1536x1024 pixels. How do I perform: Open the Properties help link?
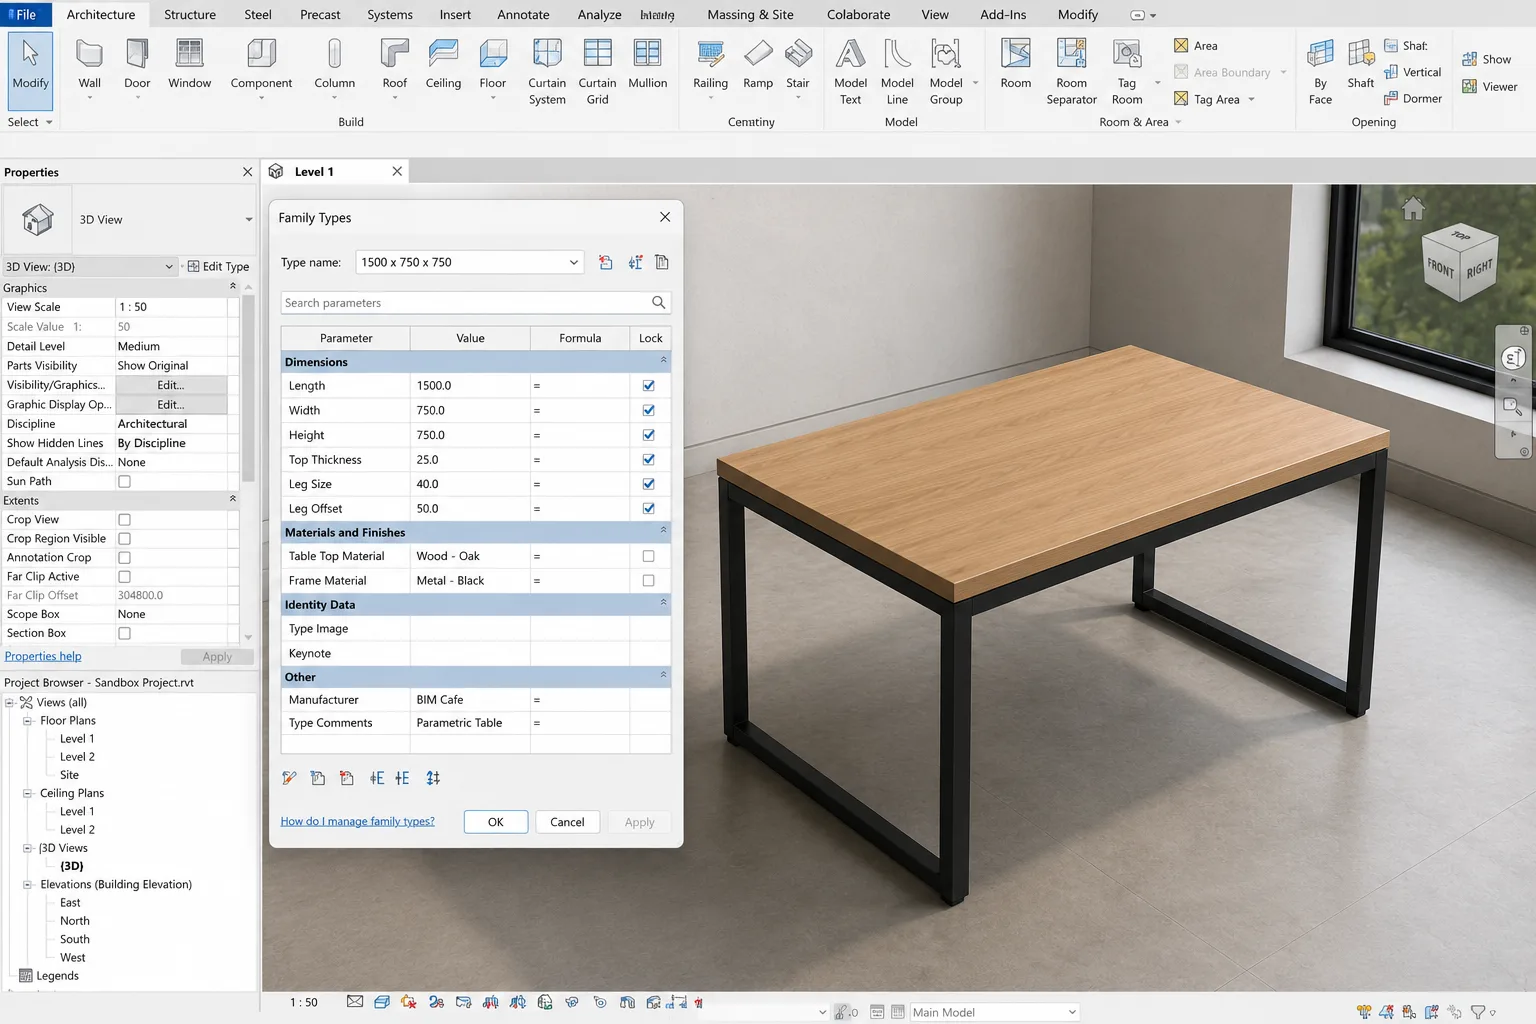click(x=43, y=656)
